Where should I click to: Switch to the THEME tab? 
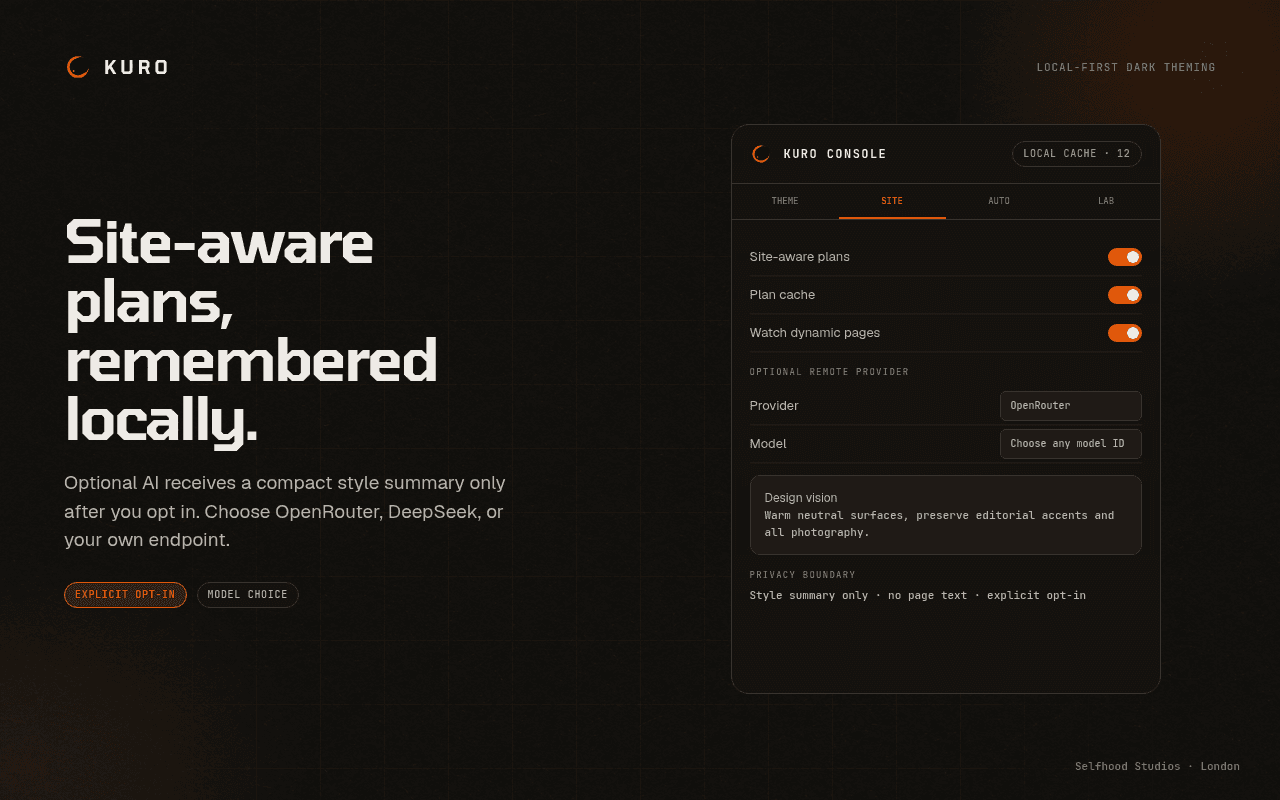pos(785,201)
